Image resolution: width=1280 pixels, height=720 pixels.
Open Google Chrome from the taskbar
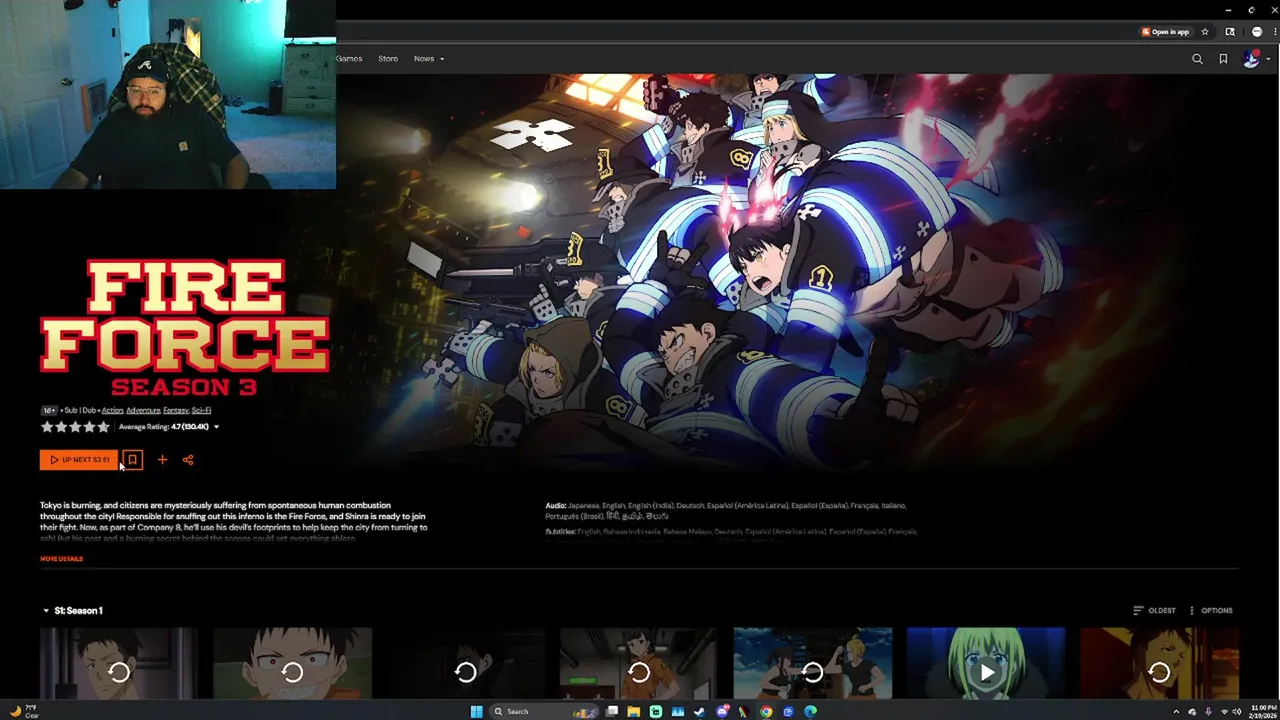pos(766,711)
